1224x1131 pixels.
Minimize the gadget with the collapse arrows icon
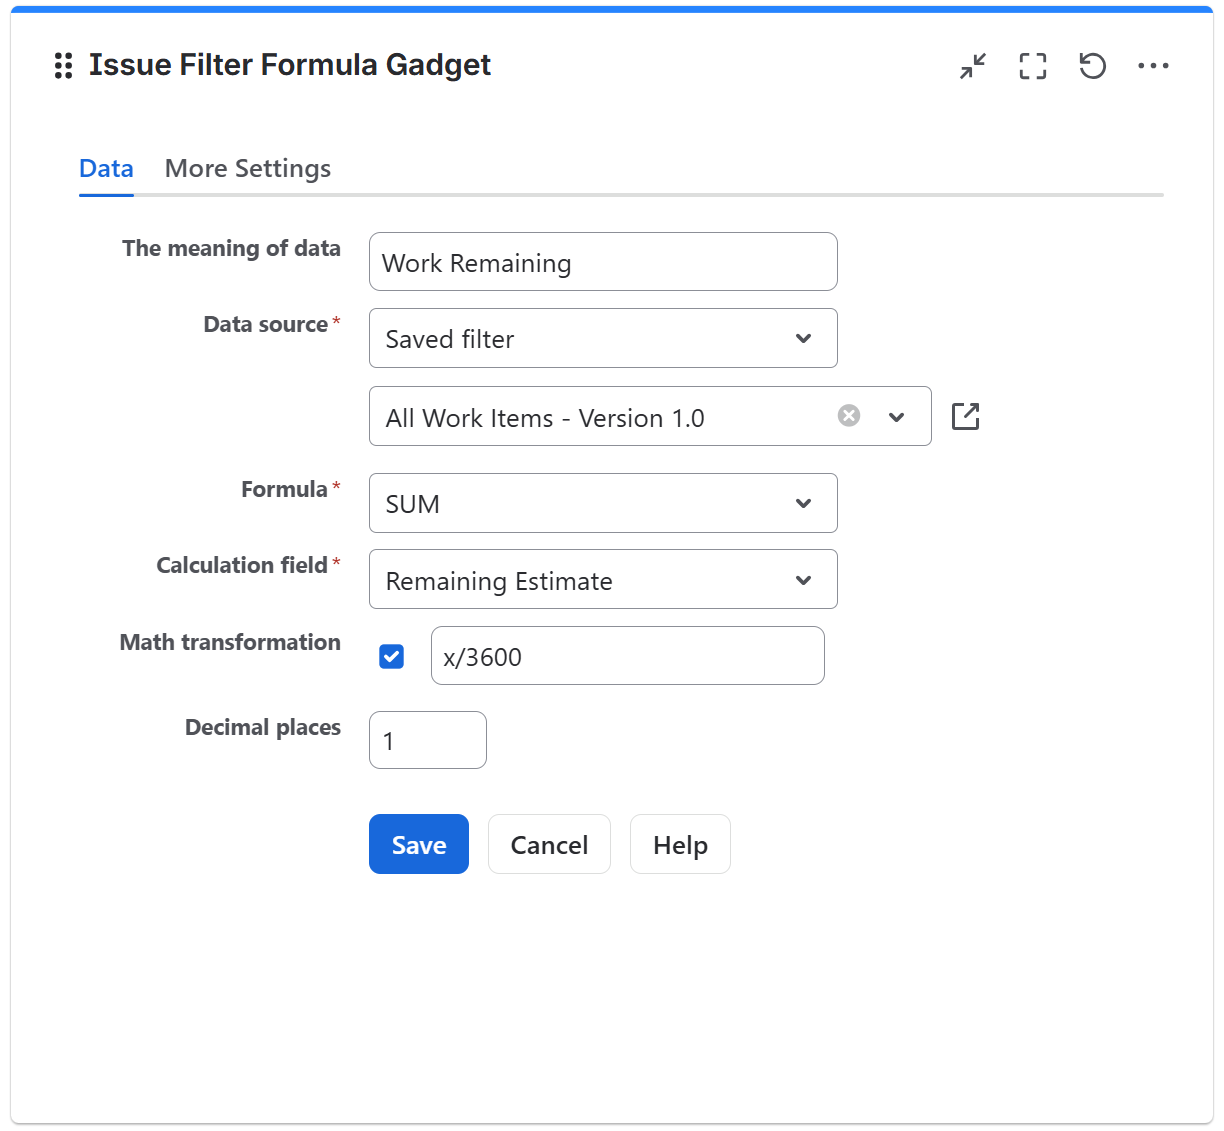click(x=973, y=66)
